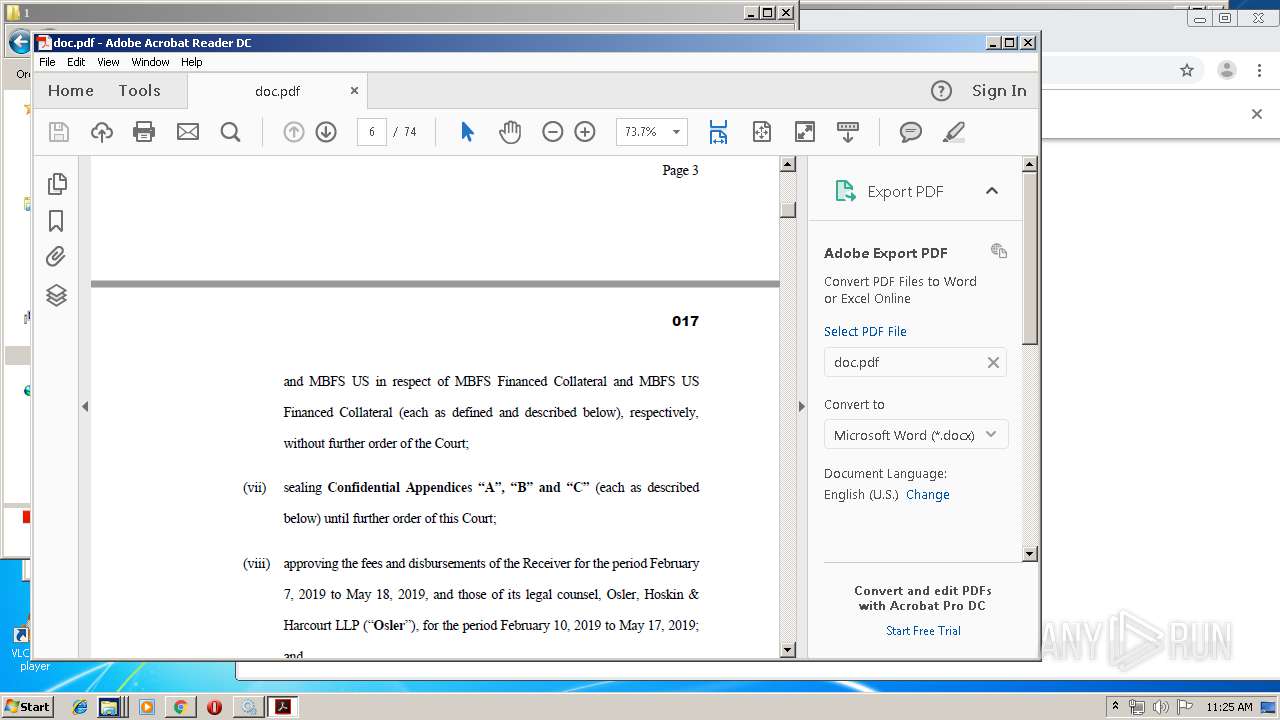Open the View menu

coord(108,62)
